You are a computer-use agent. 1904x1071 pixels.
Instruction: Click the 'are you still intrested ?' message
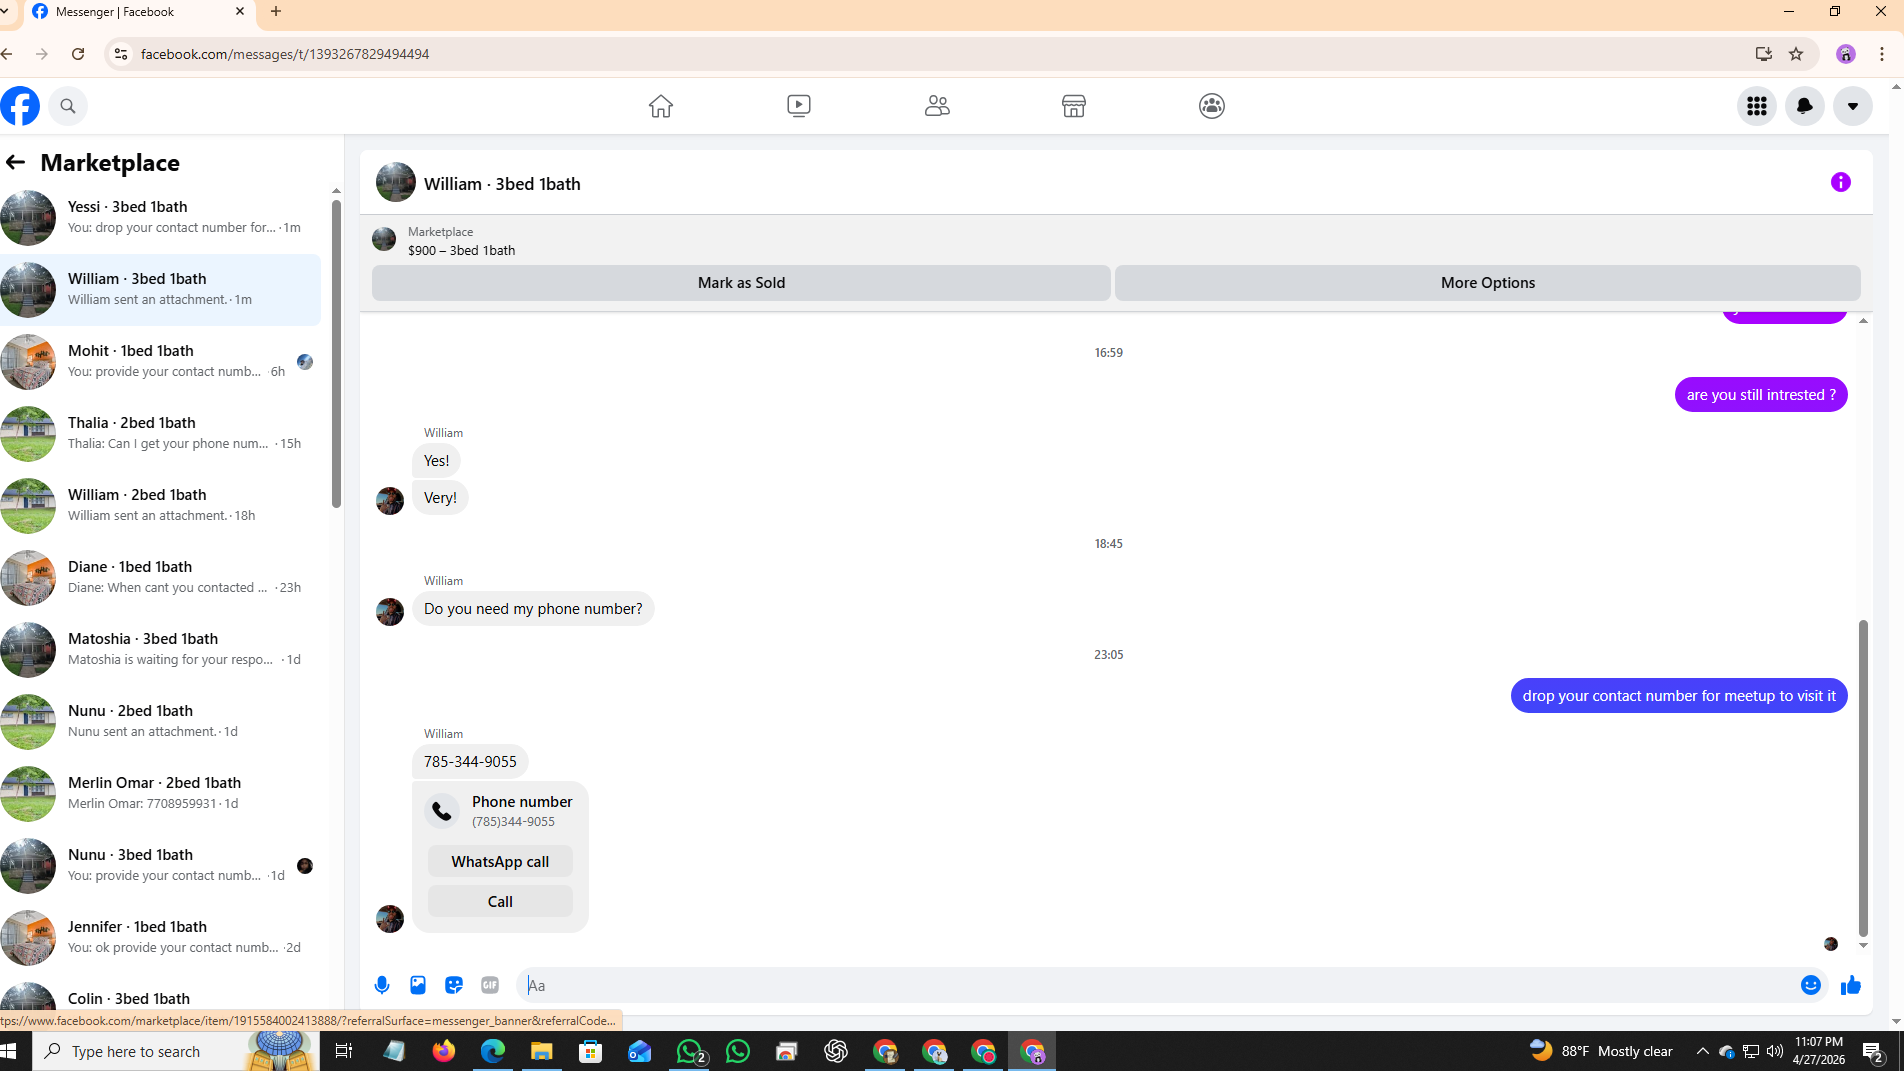[1761, 395]
